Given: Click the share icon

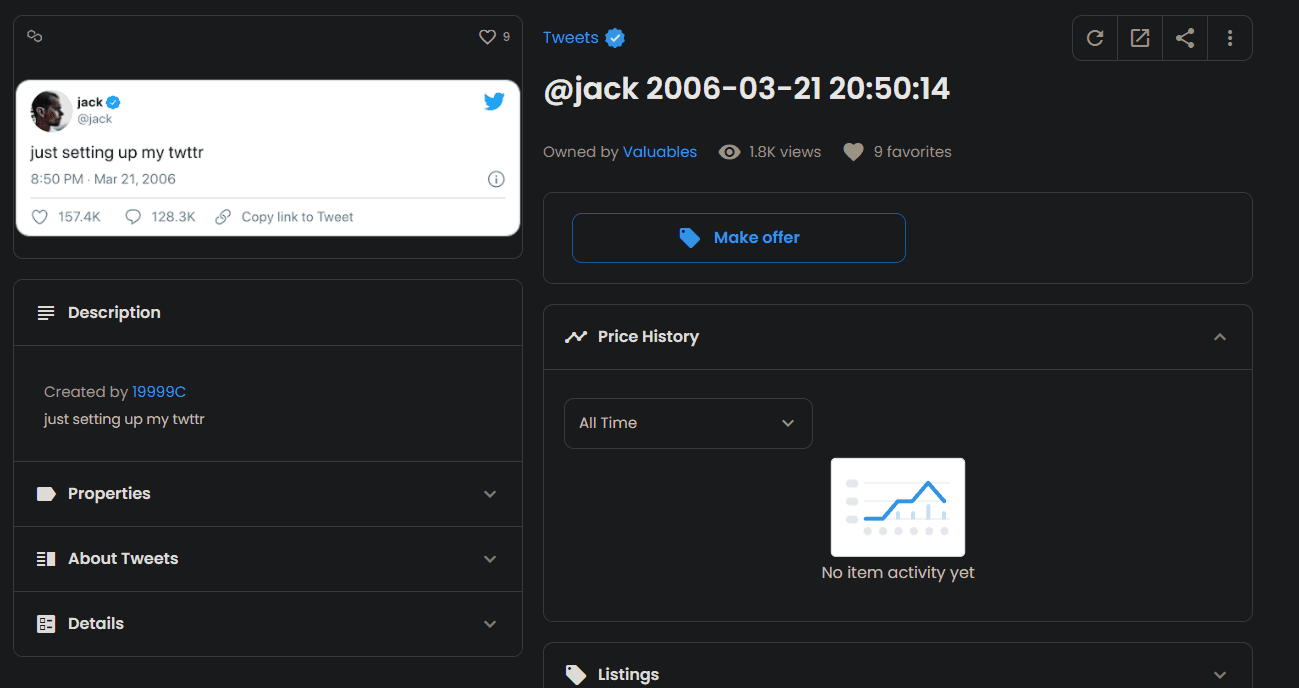Looking at the screenshot, I should tap(1185, 38).
